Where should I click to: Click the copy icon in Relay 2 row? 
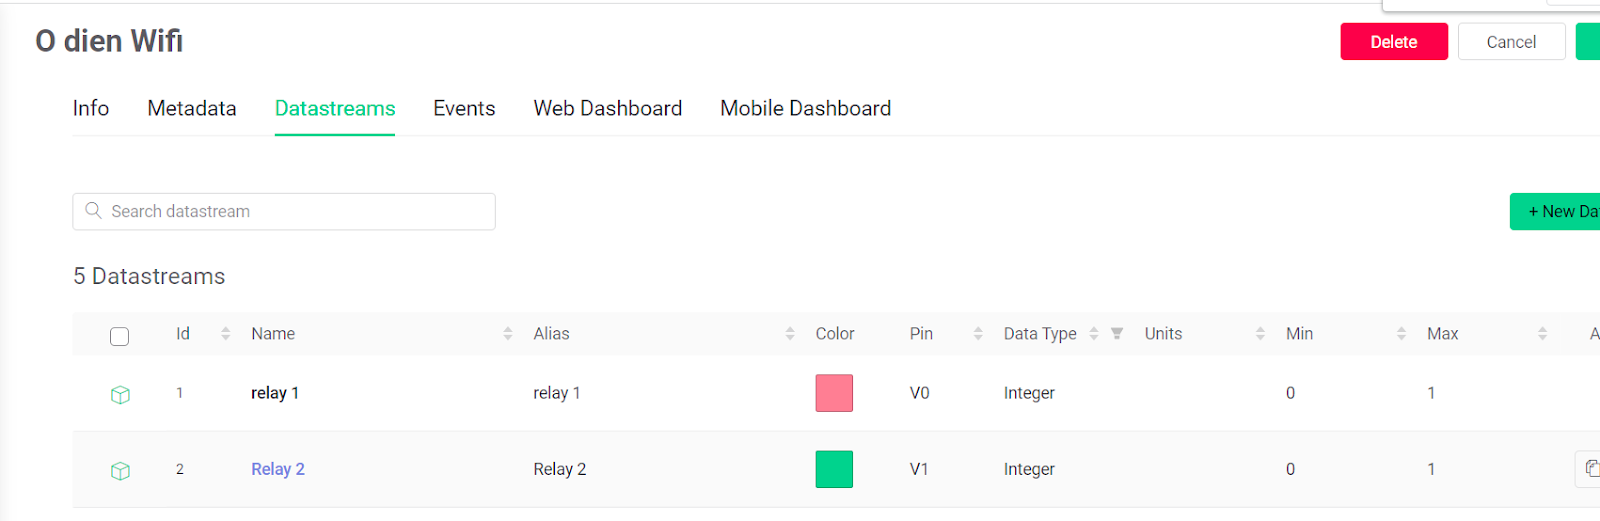pos(1591,468)
